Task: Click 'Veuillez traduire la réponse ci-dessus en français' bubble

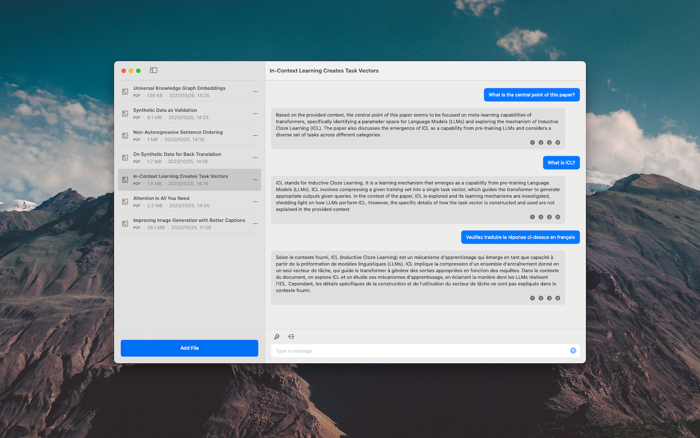Action: click(x=520, y=237)
